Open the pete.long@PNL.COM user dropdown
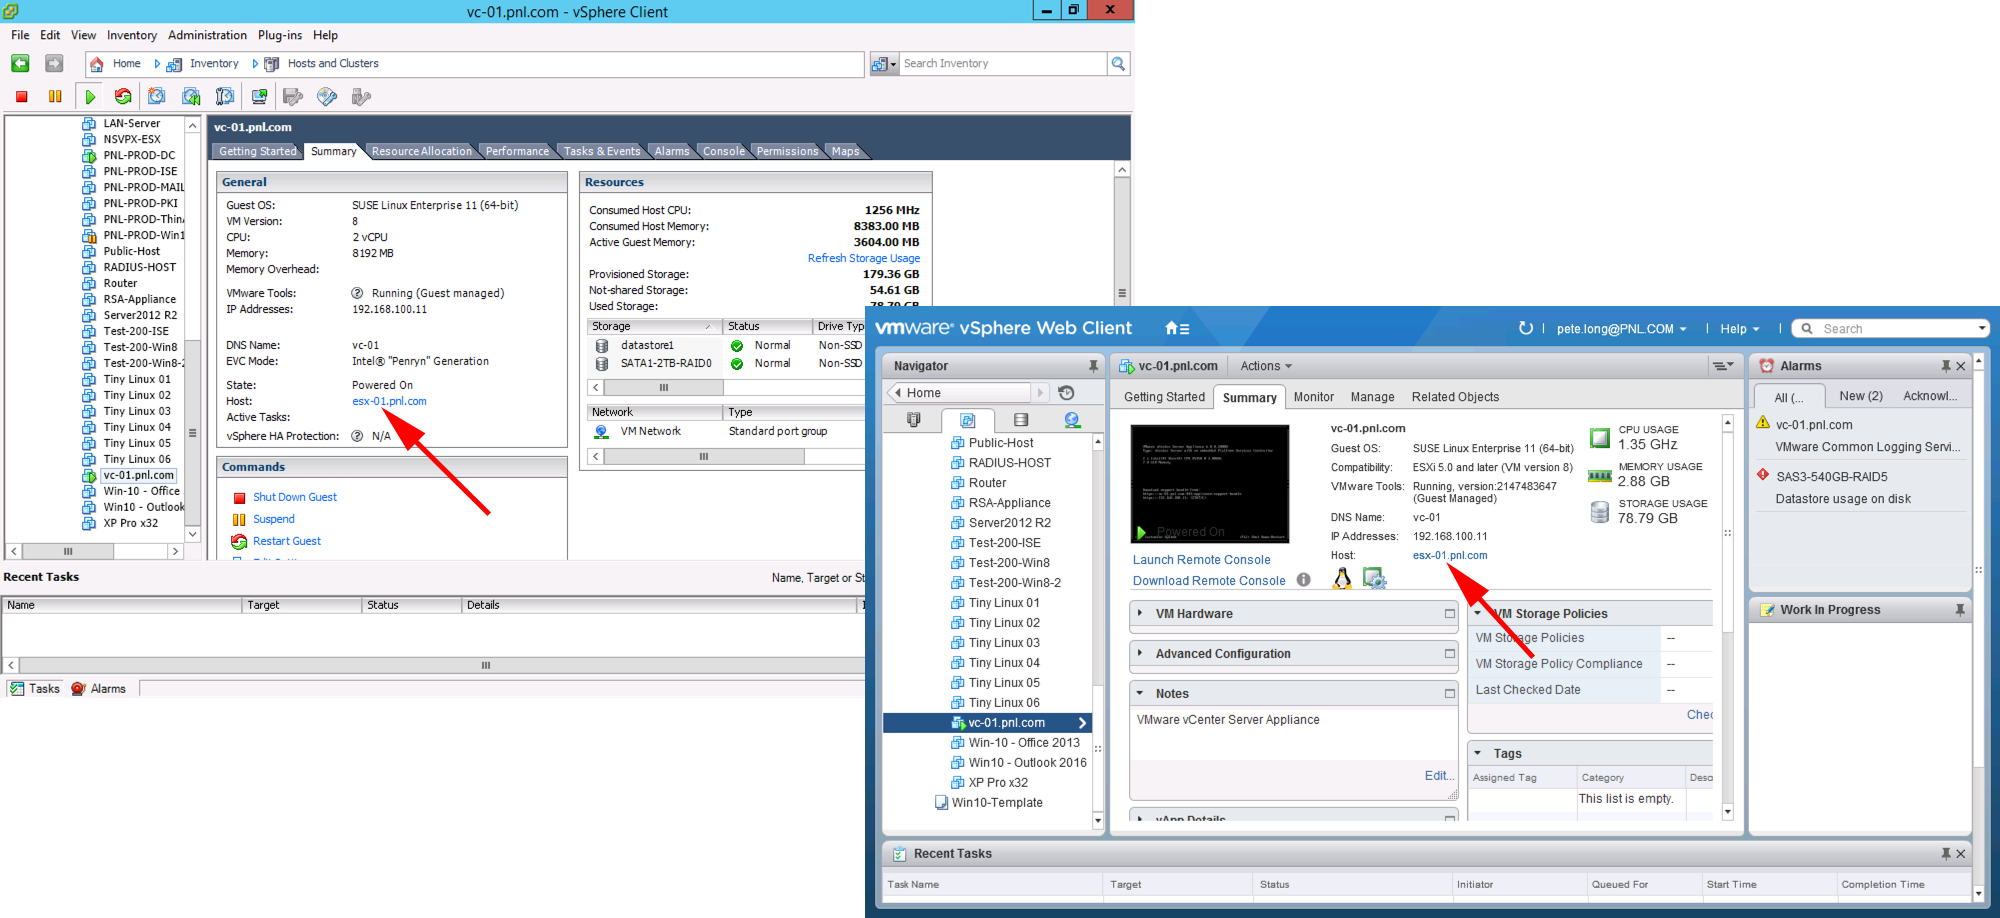The height and width of the screenshot is (918, 2000). [1621, 329]
